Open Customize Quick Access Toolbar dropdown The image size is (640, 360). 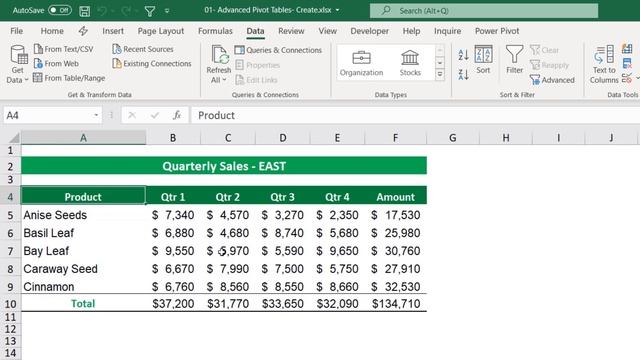[x=167, y=11]
